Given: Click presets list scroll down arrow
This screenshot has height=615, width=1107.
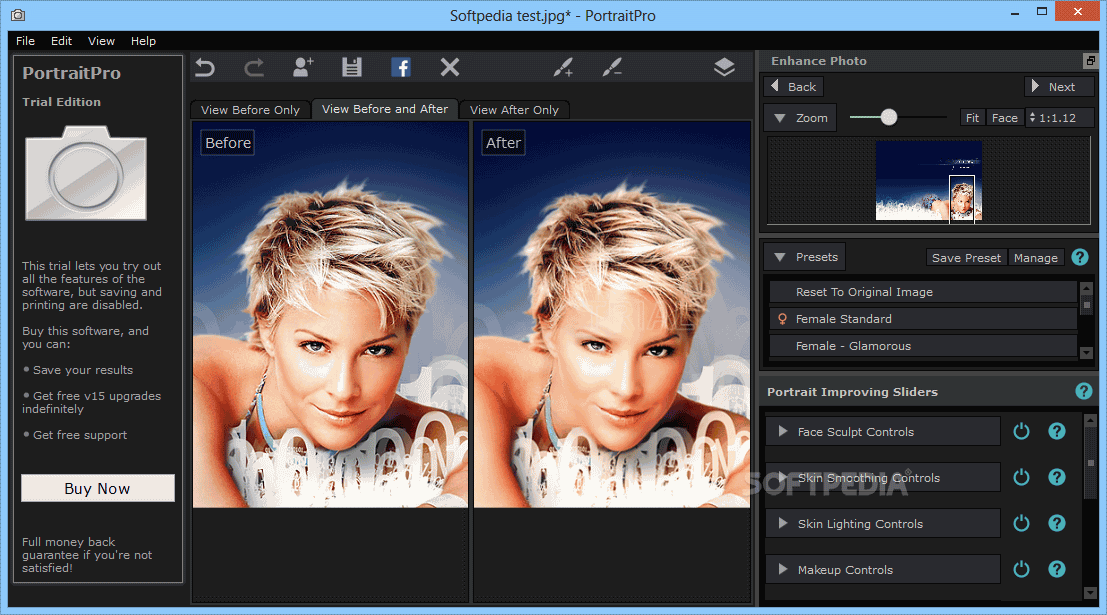Looking at the screenshot, I should (x=1087, y=352).
